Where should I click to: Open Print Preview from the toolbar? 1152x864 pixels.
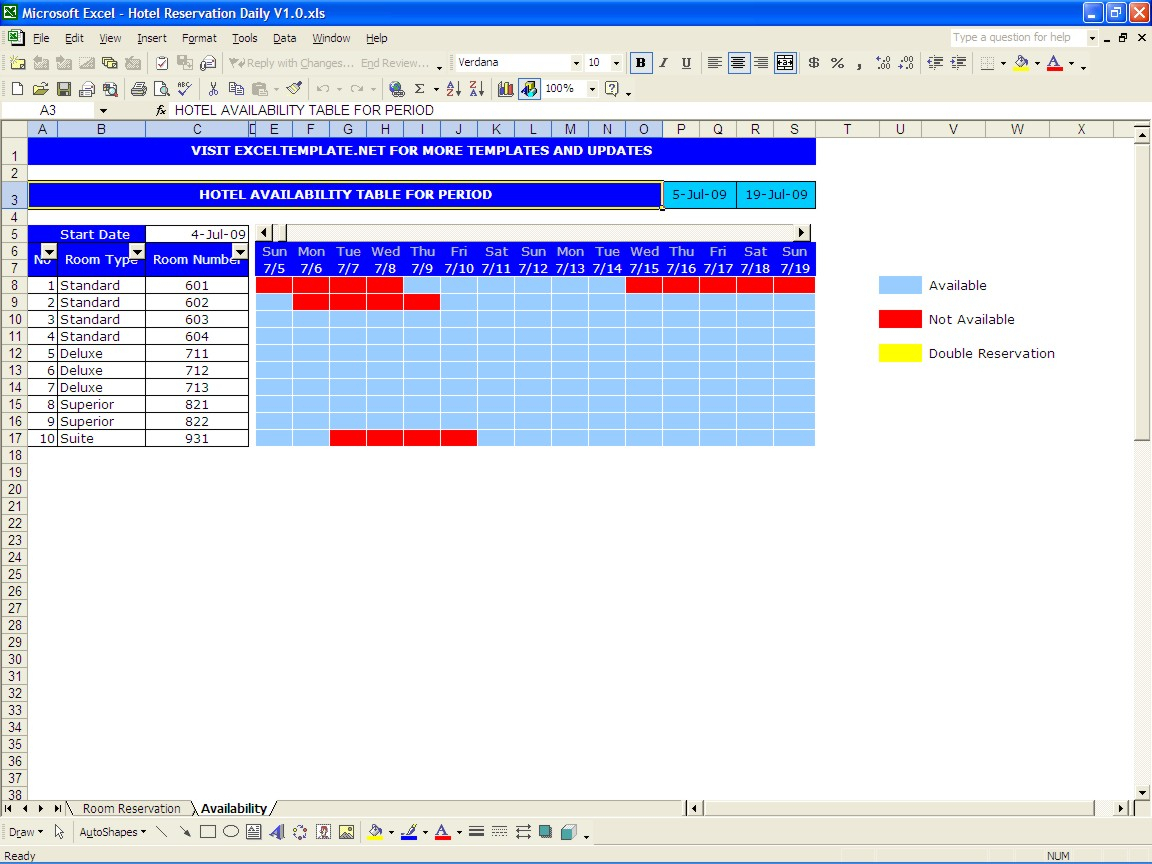click(160, 89)
